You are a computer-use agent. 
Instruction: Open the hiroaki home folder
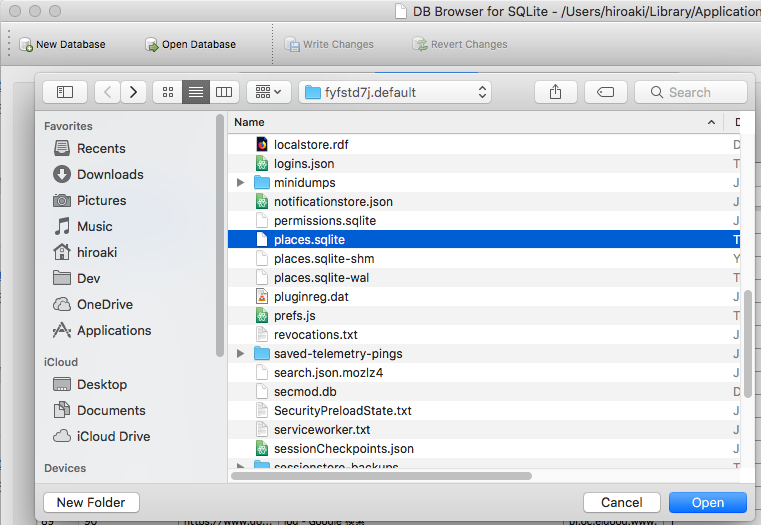point(85,252)
